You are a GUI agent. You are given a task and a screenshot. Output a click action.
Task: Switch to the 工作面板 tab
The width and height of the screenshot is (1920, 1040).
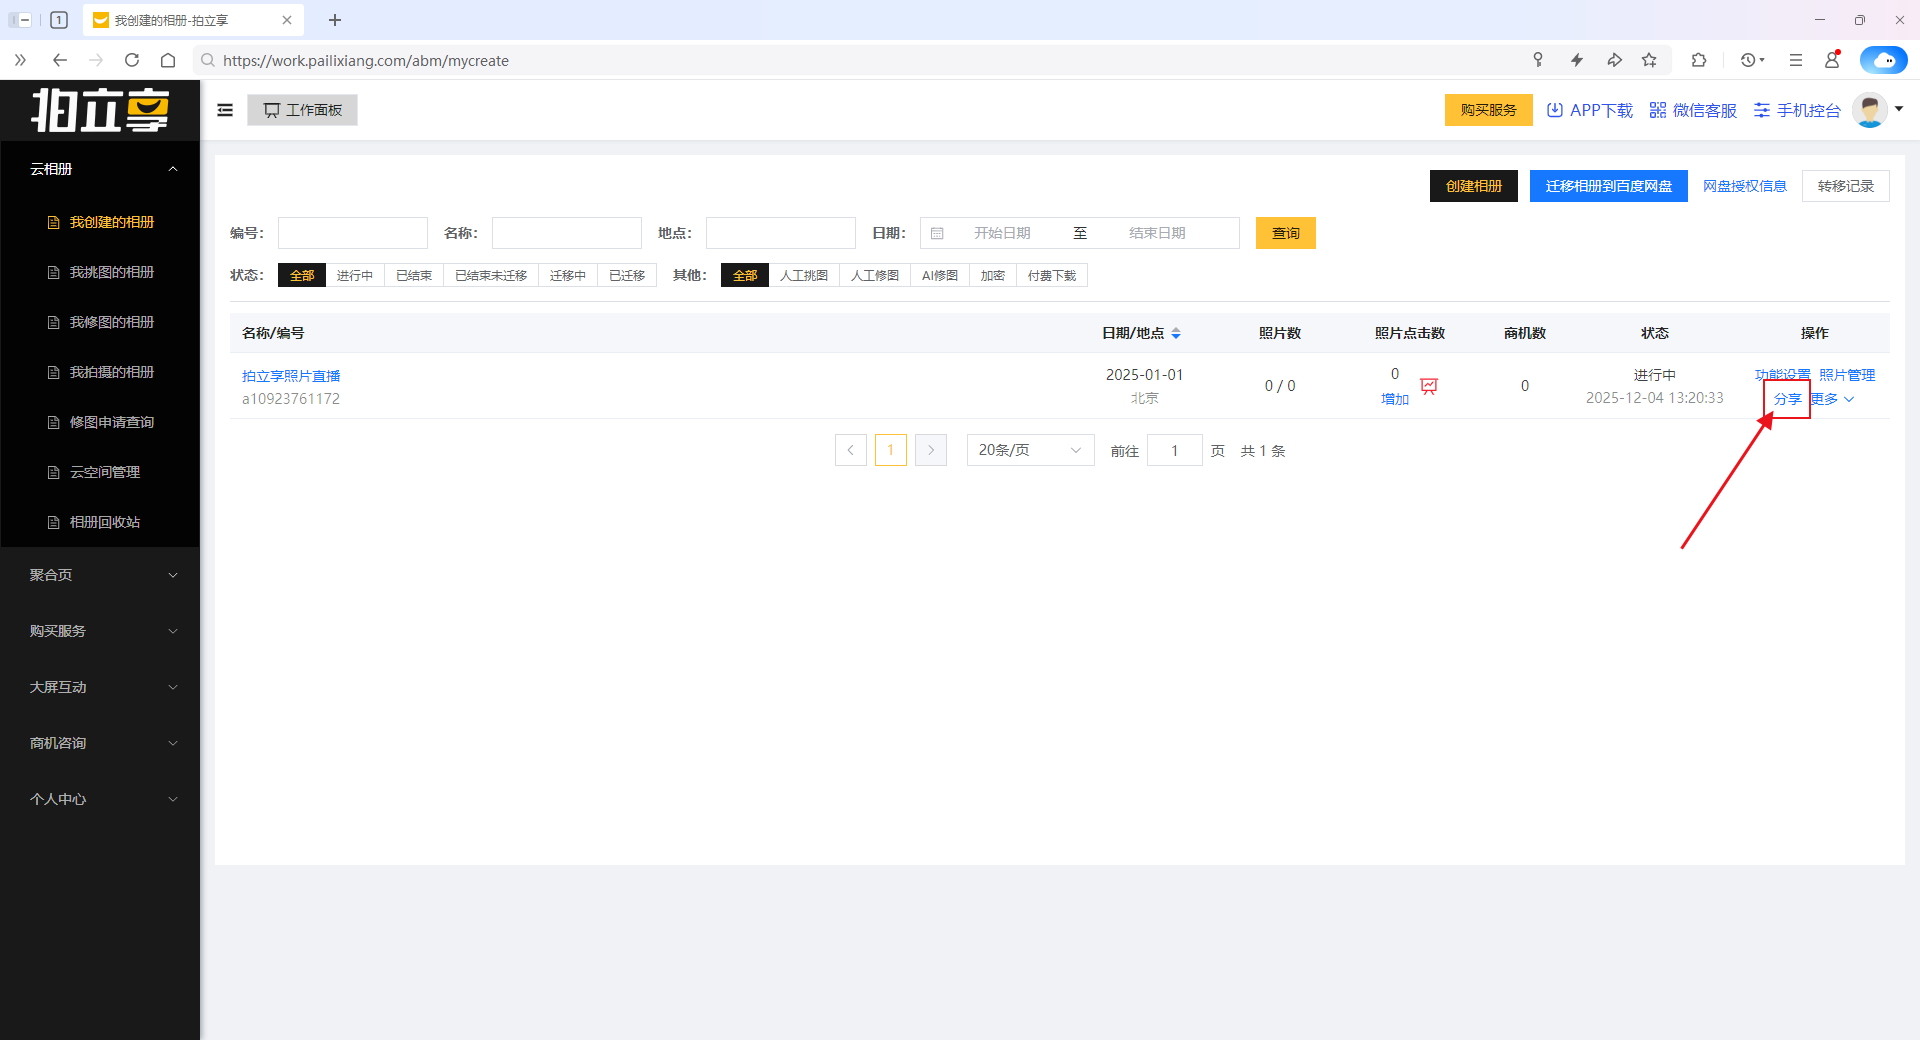pos(302,110)
